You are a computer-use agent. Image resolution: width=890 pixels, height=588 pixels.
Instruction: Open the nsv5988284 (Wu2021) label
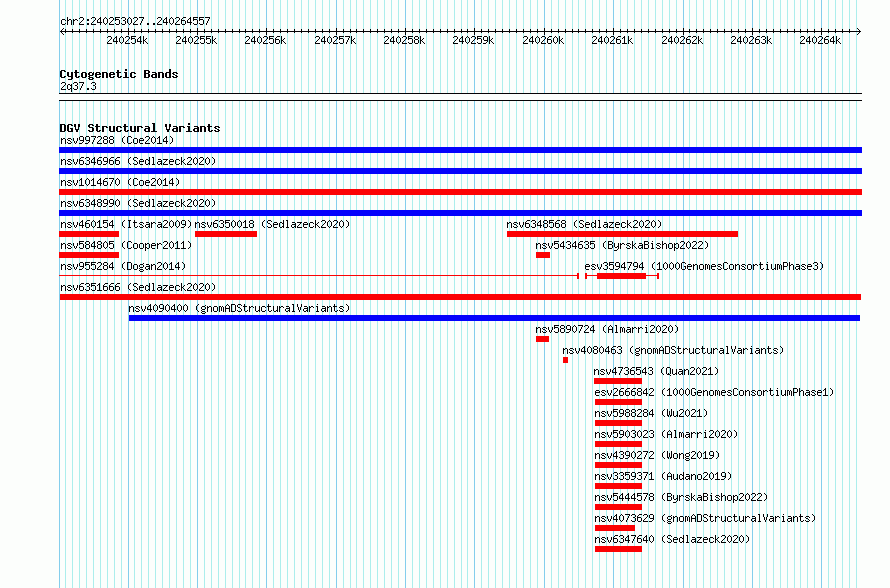651,413
